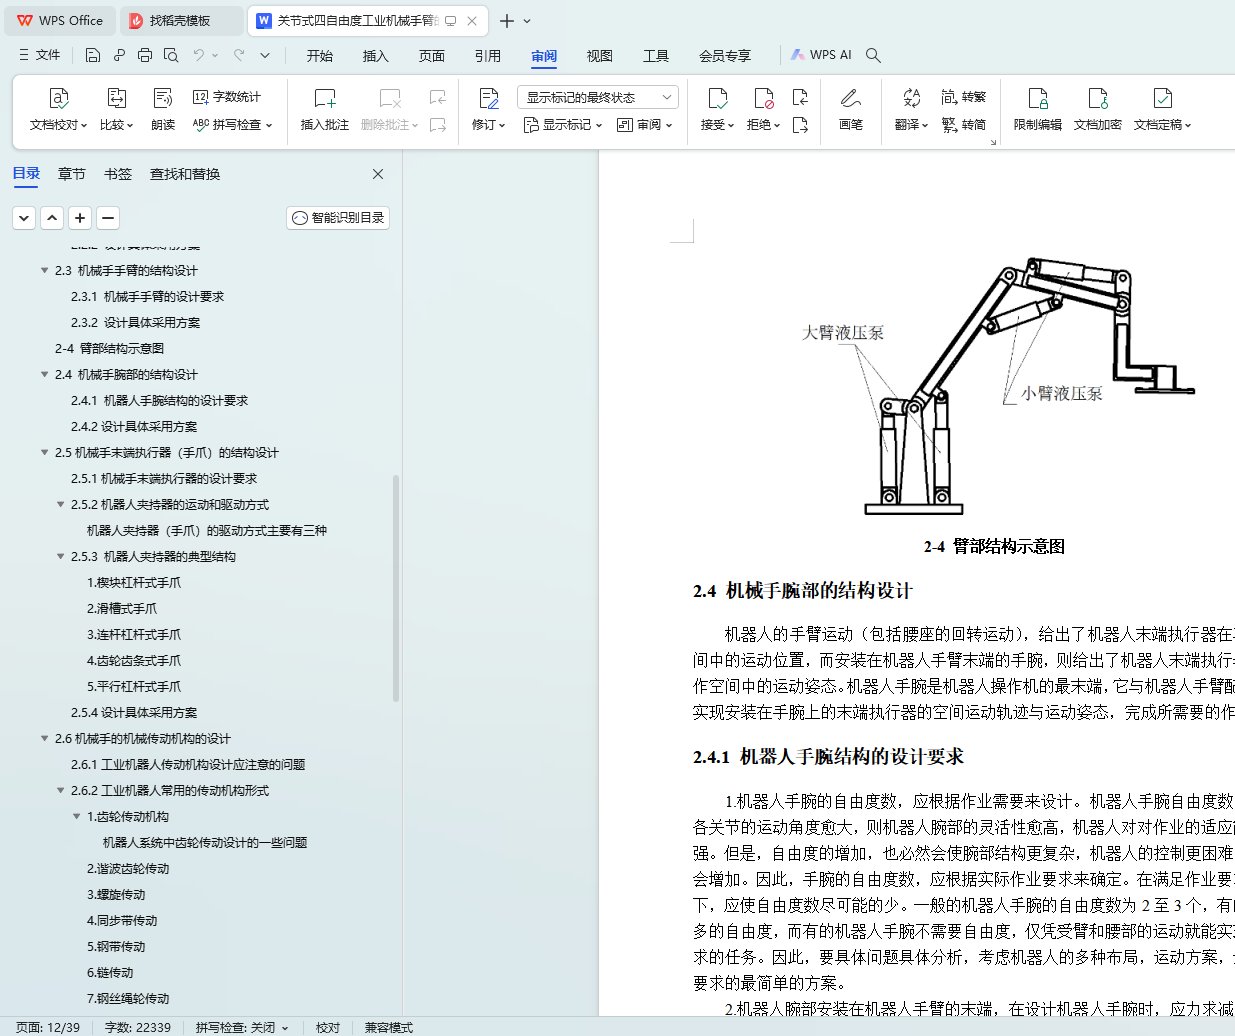Open the 文件 menu
Image resolution: width=1235 pixels, height=1036 pixels.
(x=40, y=55)
